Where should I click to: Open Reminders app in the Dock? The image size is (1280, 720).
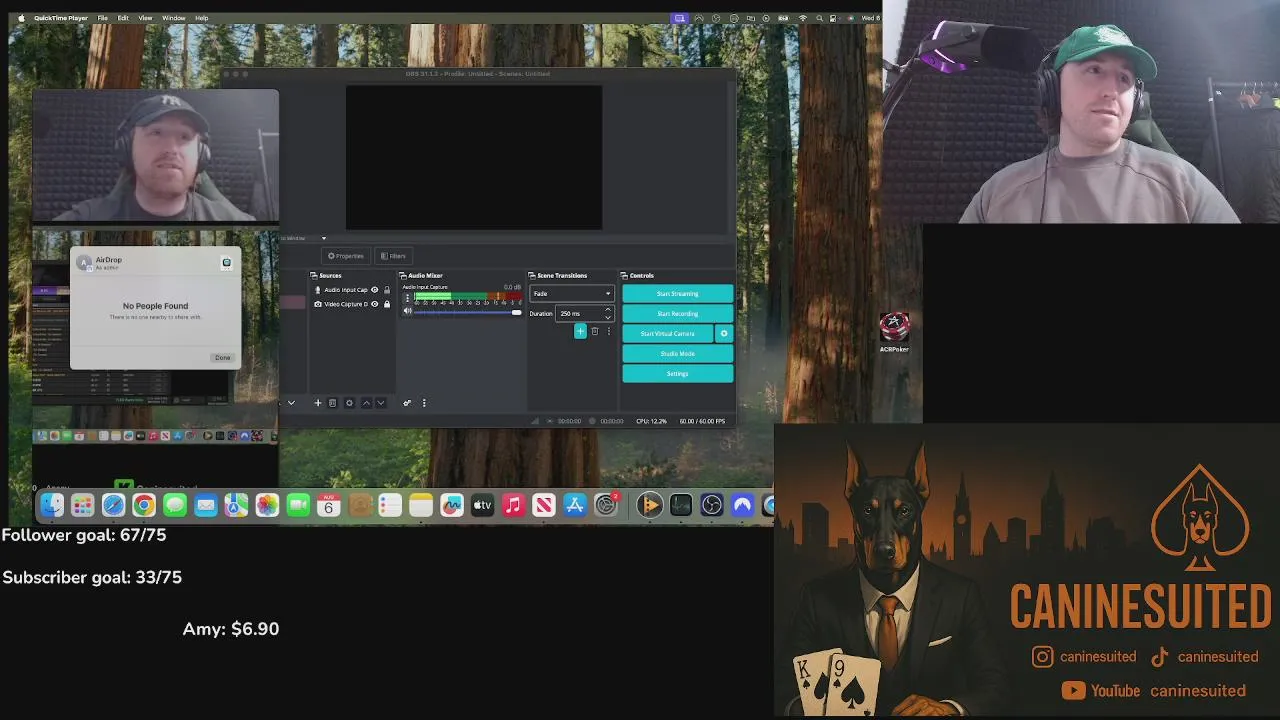(390, 506)
